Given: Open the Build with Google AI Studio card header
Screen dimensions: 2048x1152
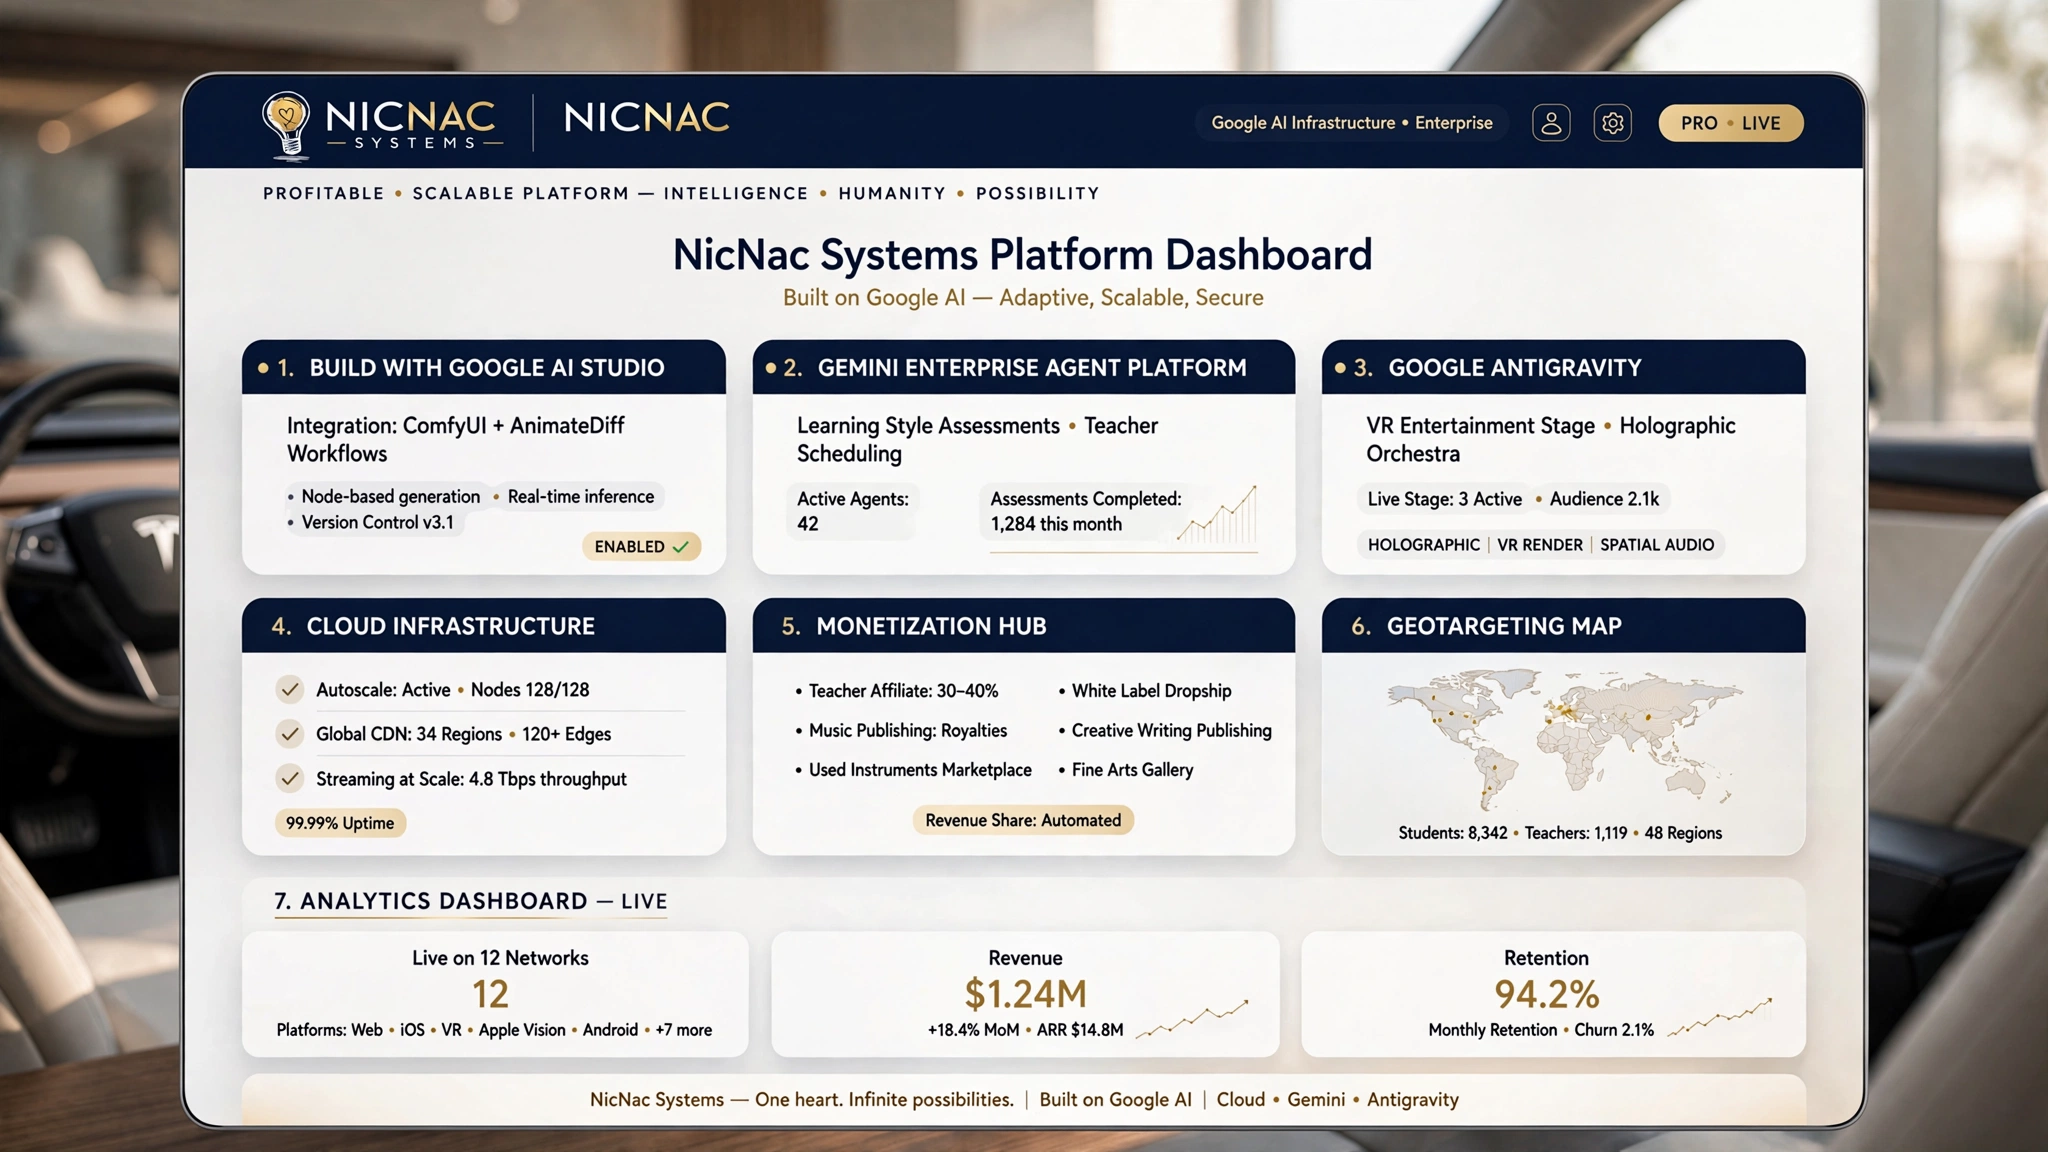Looking at the screenshot, I should click(484, 367).
